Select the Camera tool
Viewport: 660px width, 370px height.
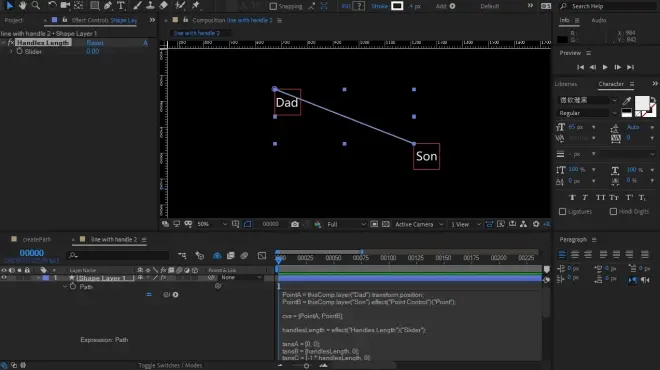point(65,5)
